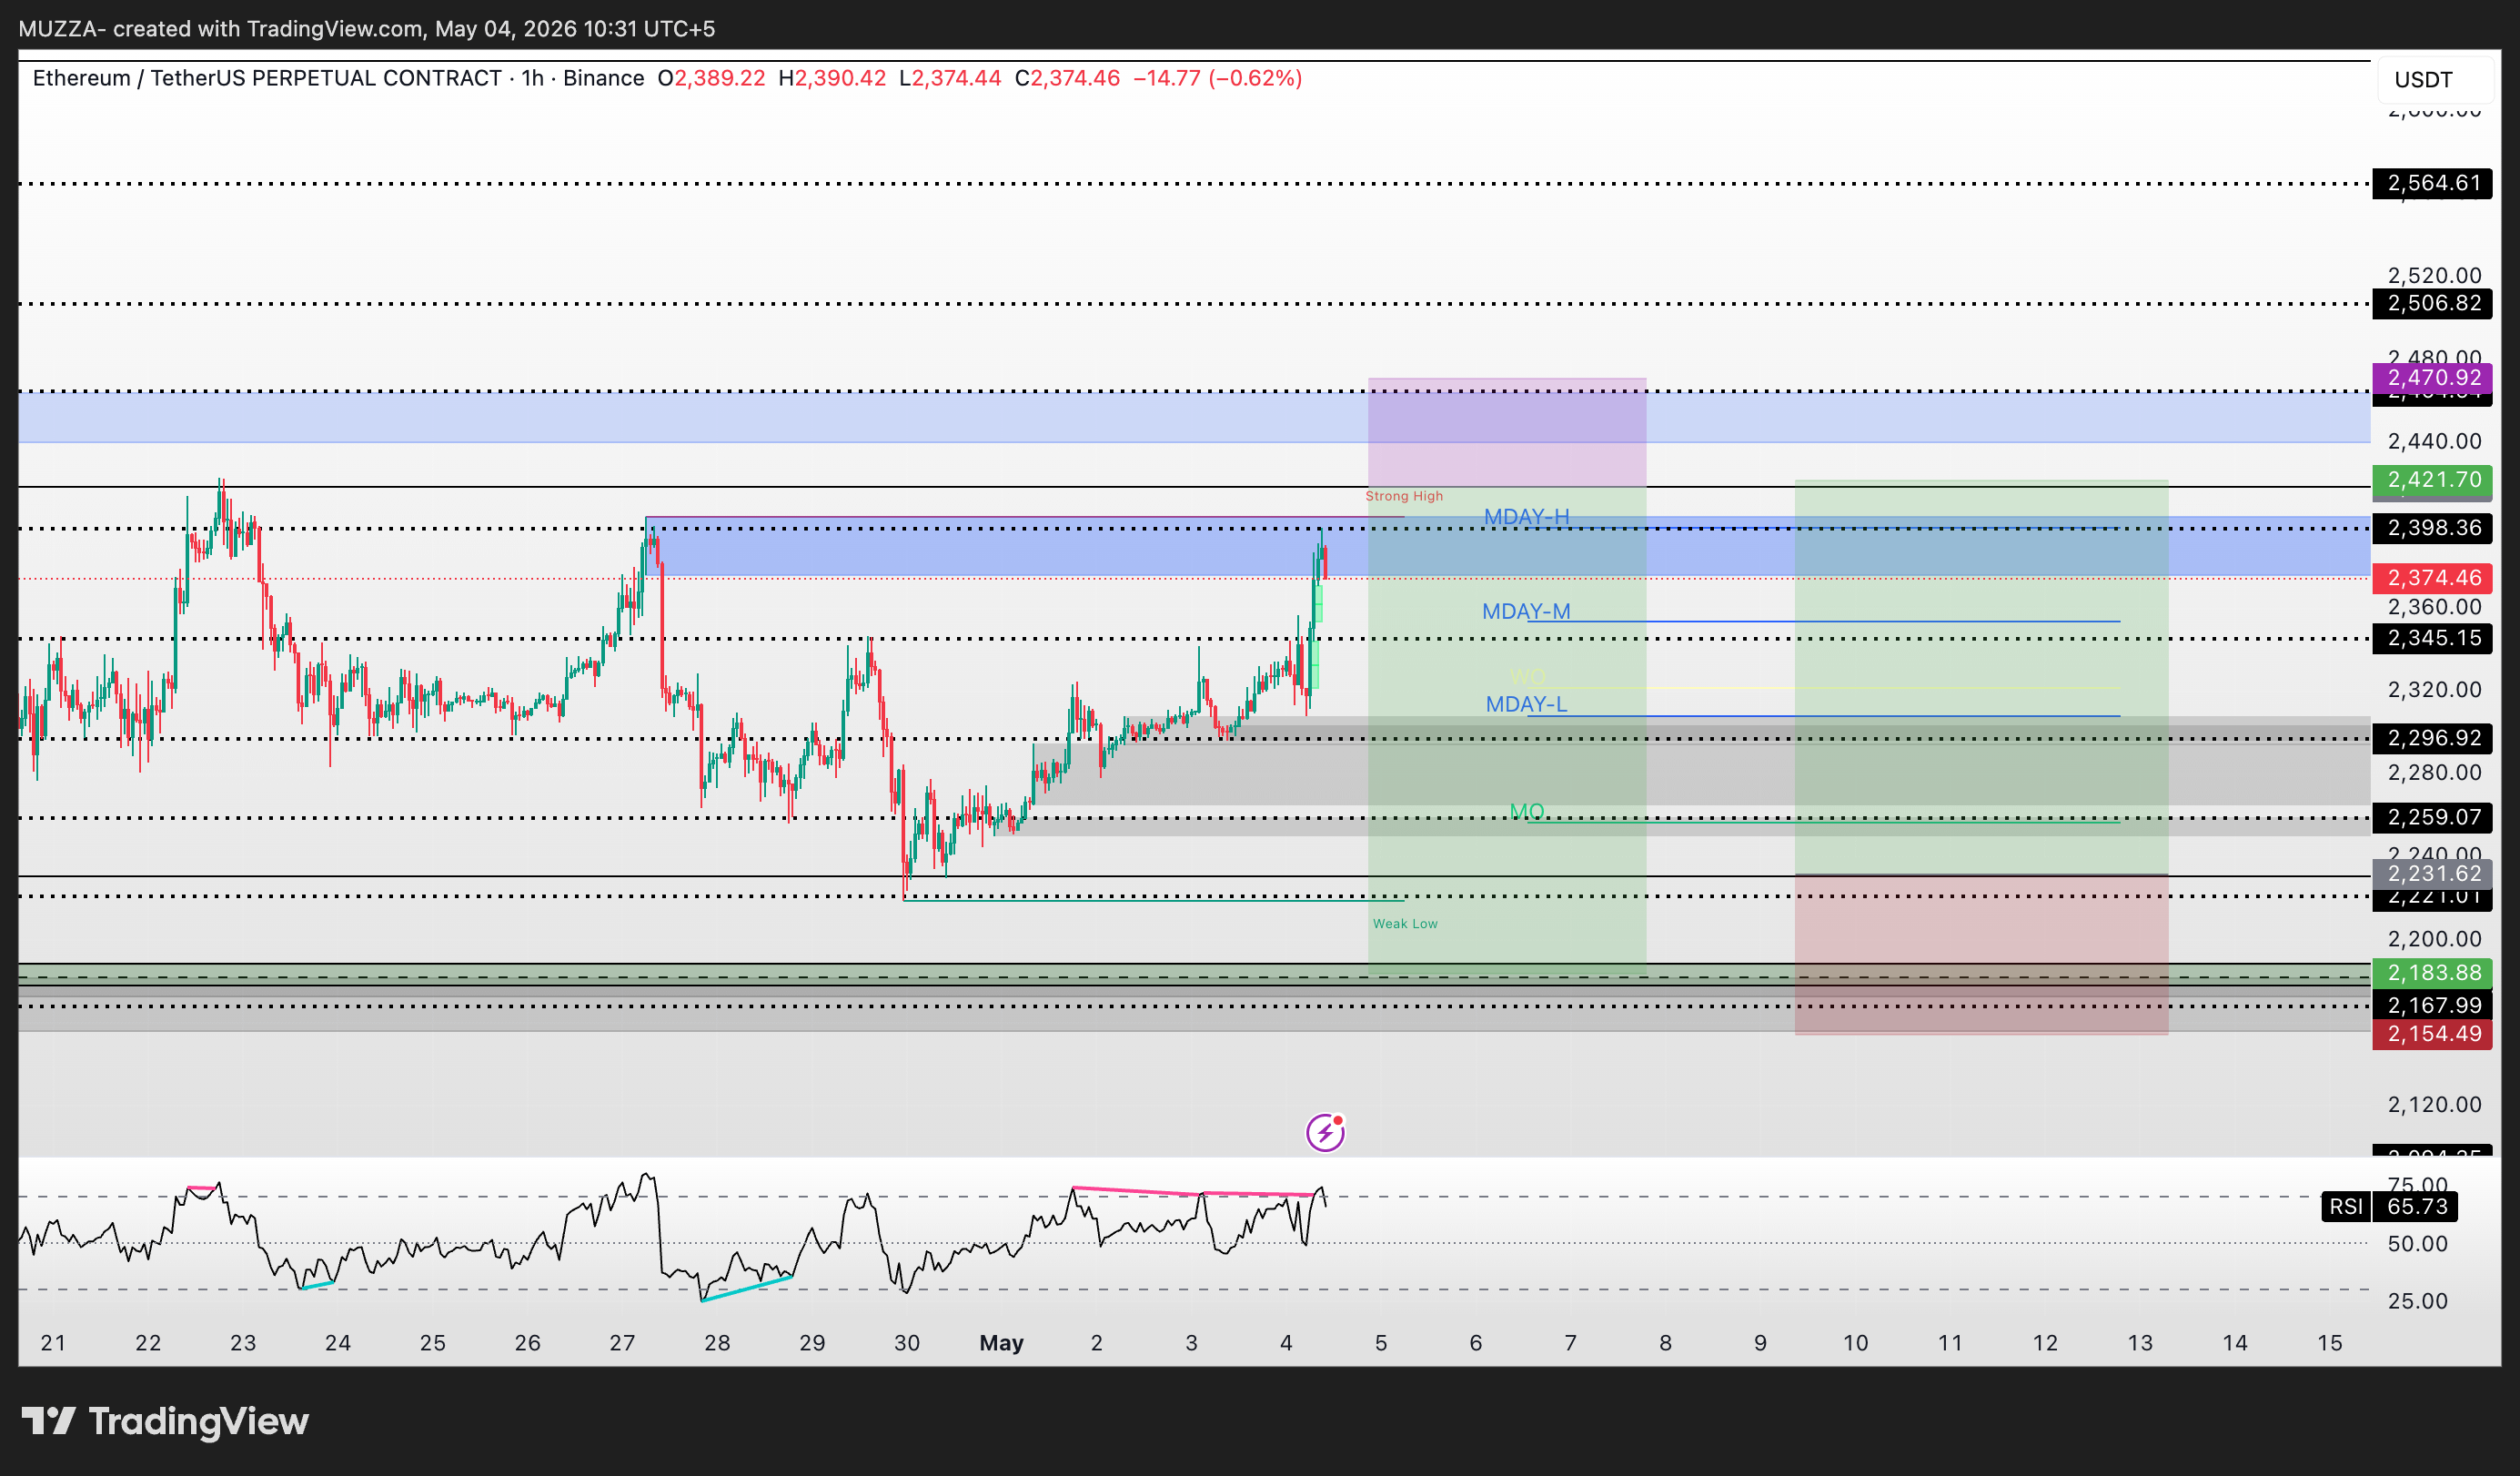Select the 2,167.99 price label
Image resolution: width=2520 pixels, height=1476 pixels.
coord(2432,1005)
